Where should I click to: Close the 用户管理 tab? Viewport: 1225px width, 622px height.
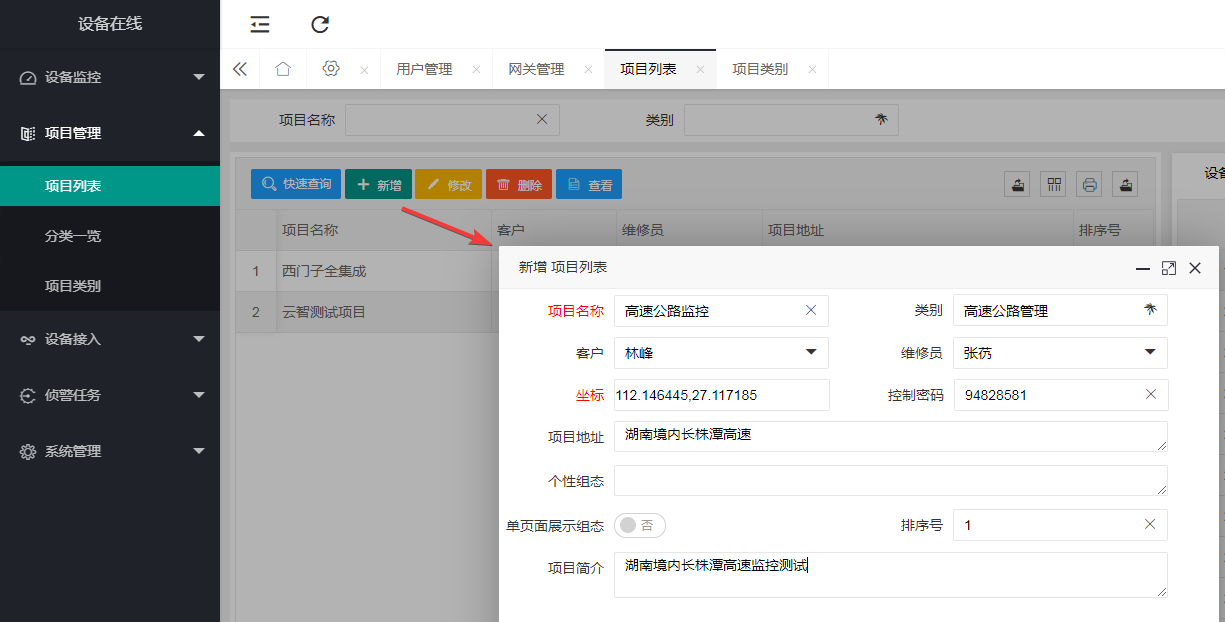tap(476, 70)
